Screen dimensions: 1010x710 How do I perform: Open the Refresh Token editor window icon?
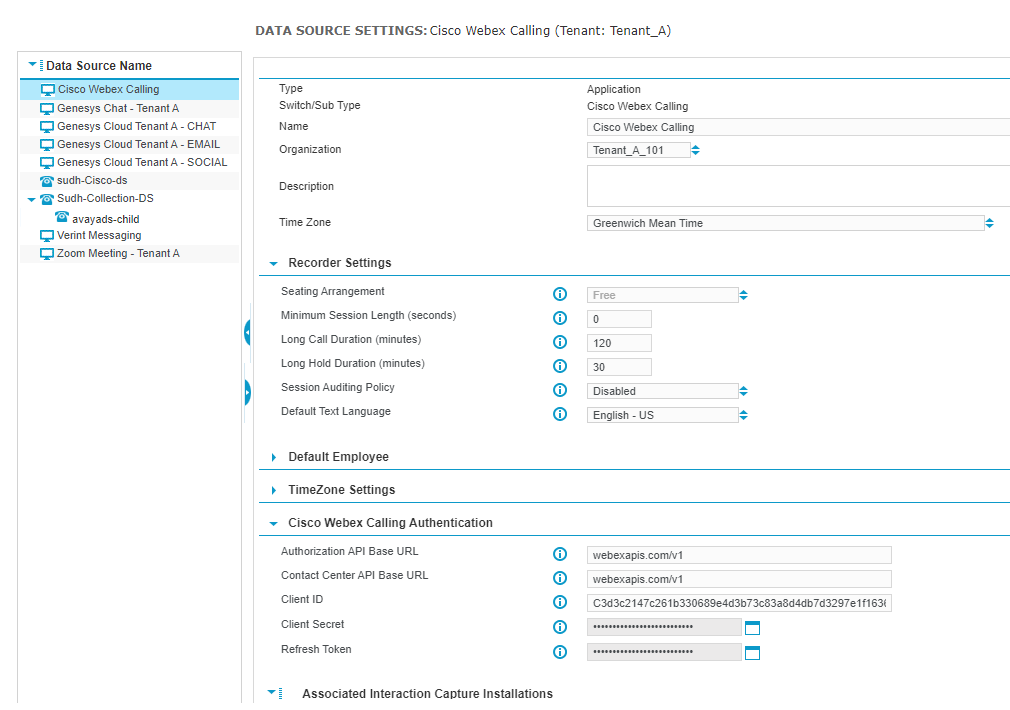click(752, 651)
